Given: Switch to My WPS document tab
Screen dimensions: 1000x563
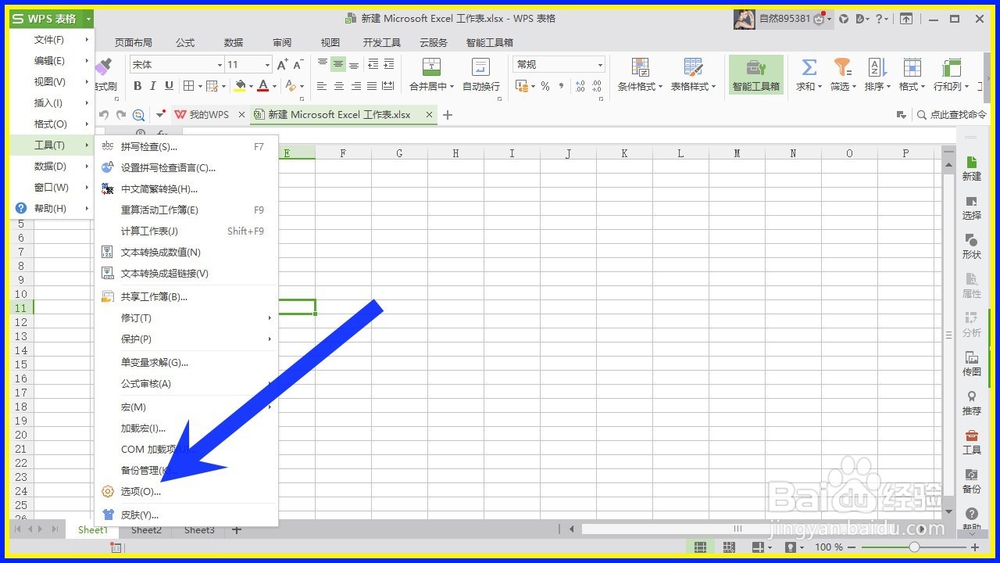Looking at the screenshot, I should coord(209,115).
